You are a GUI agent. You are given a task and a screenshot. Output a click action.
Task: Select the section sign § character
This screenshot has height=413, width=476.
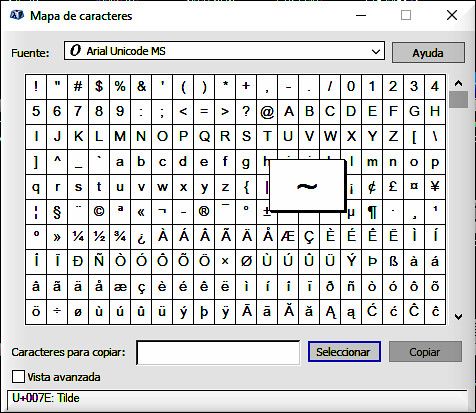(x=57, y=212)
